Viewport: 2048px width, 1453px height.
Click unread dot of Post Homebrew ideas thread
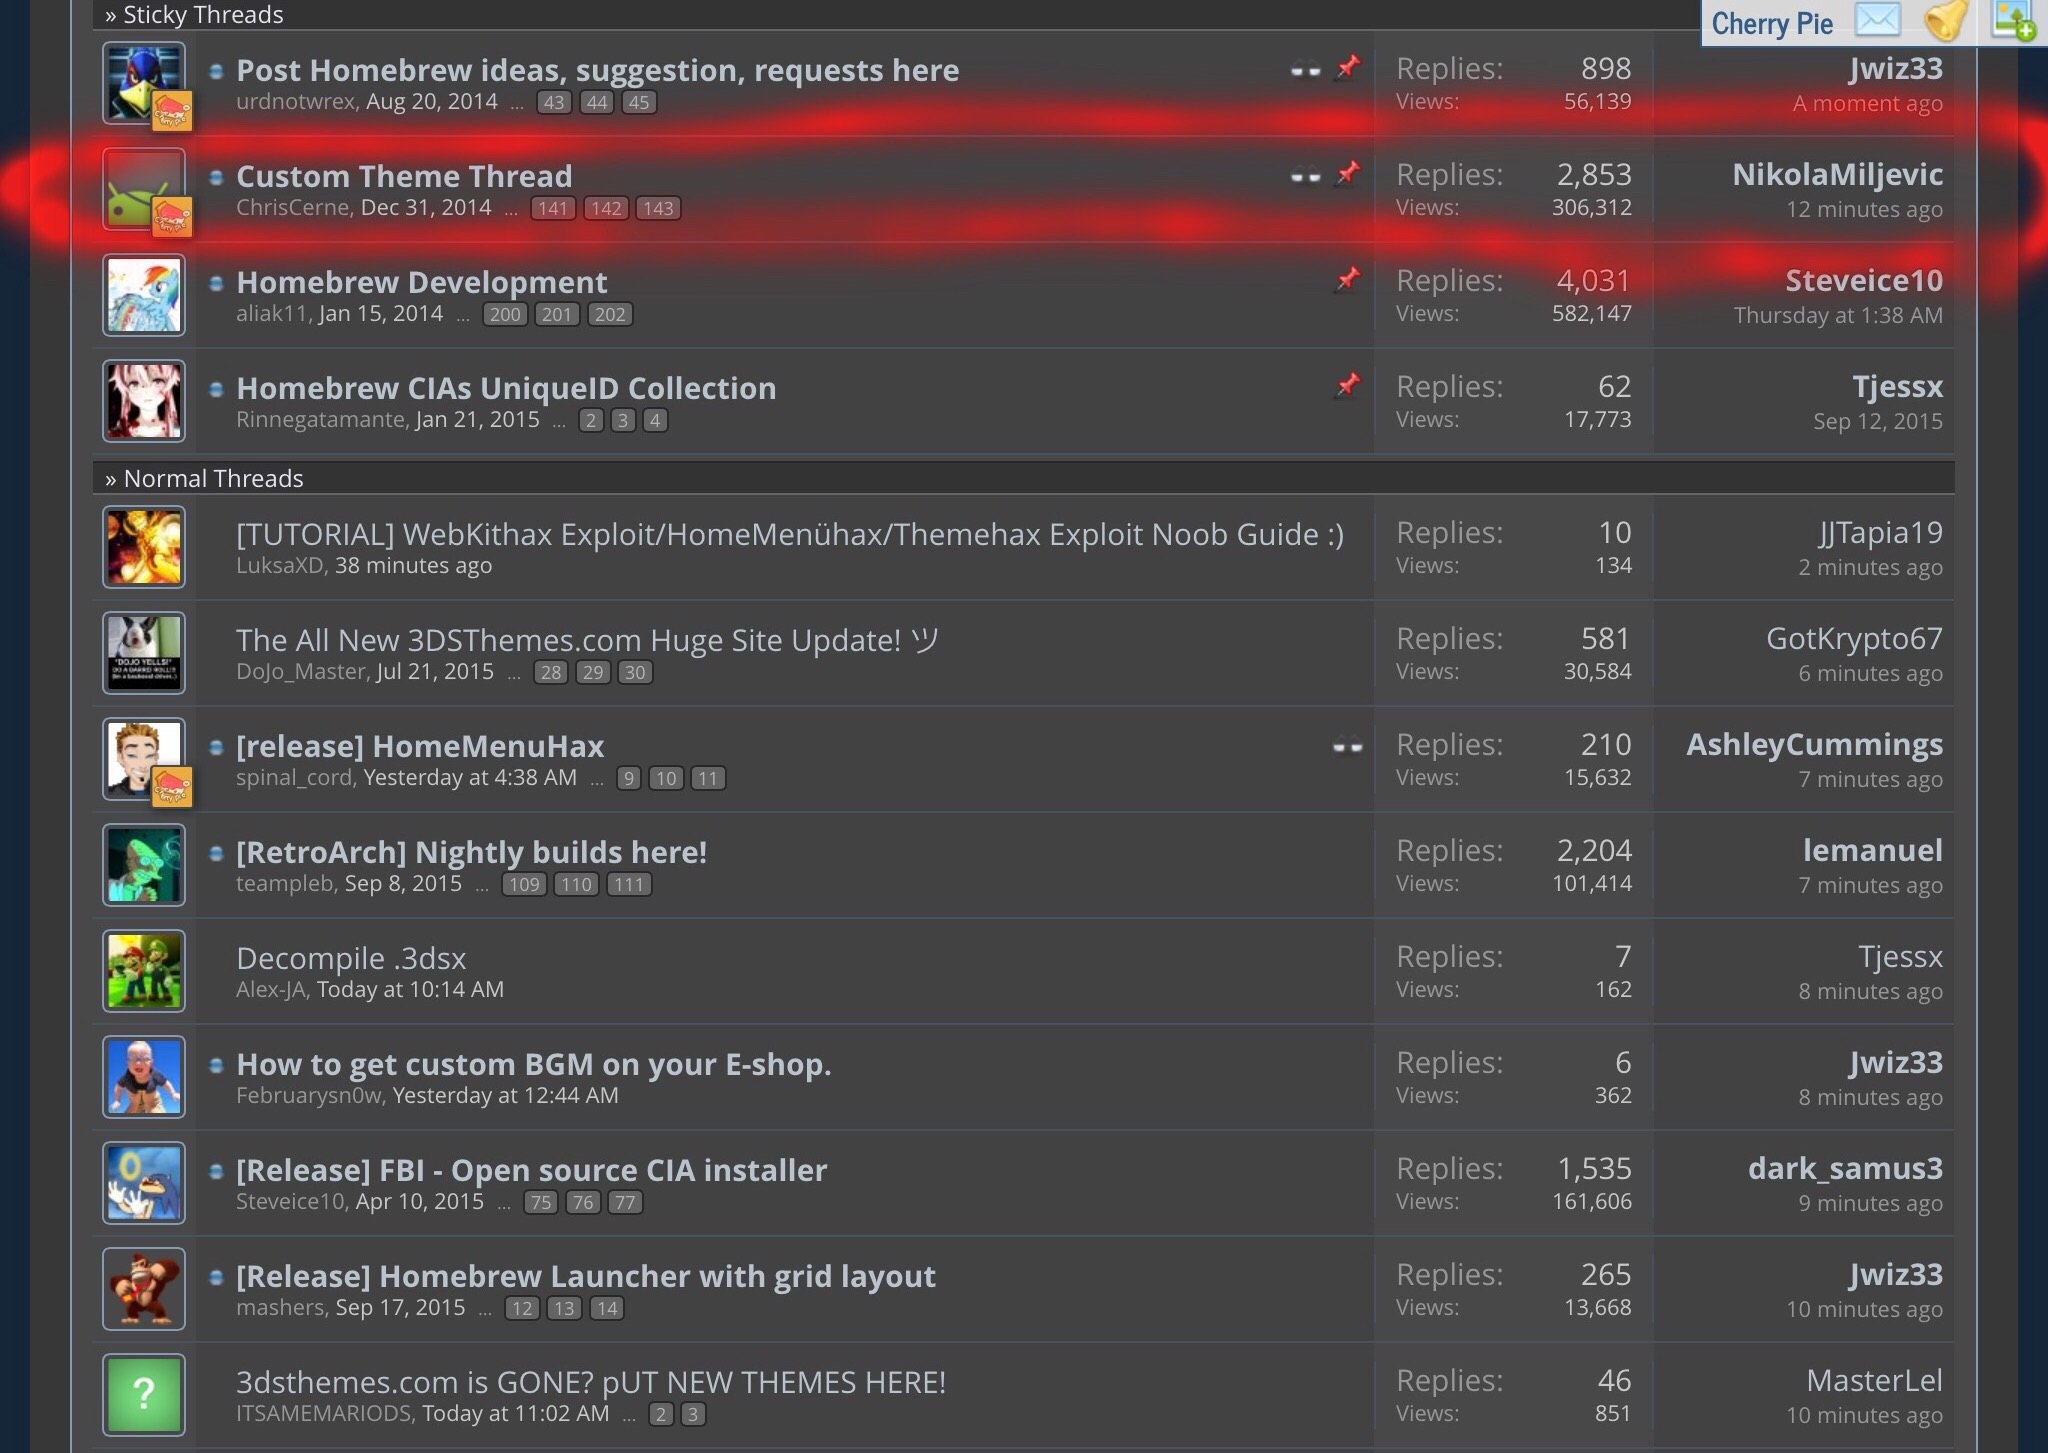(x=216, y=71)
